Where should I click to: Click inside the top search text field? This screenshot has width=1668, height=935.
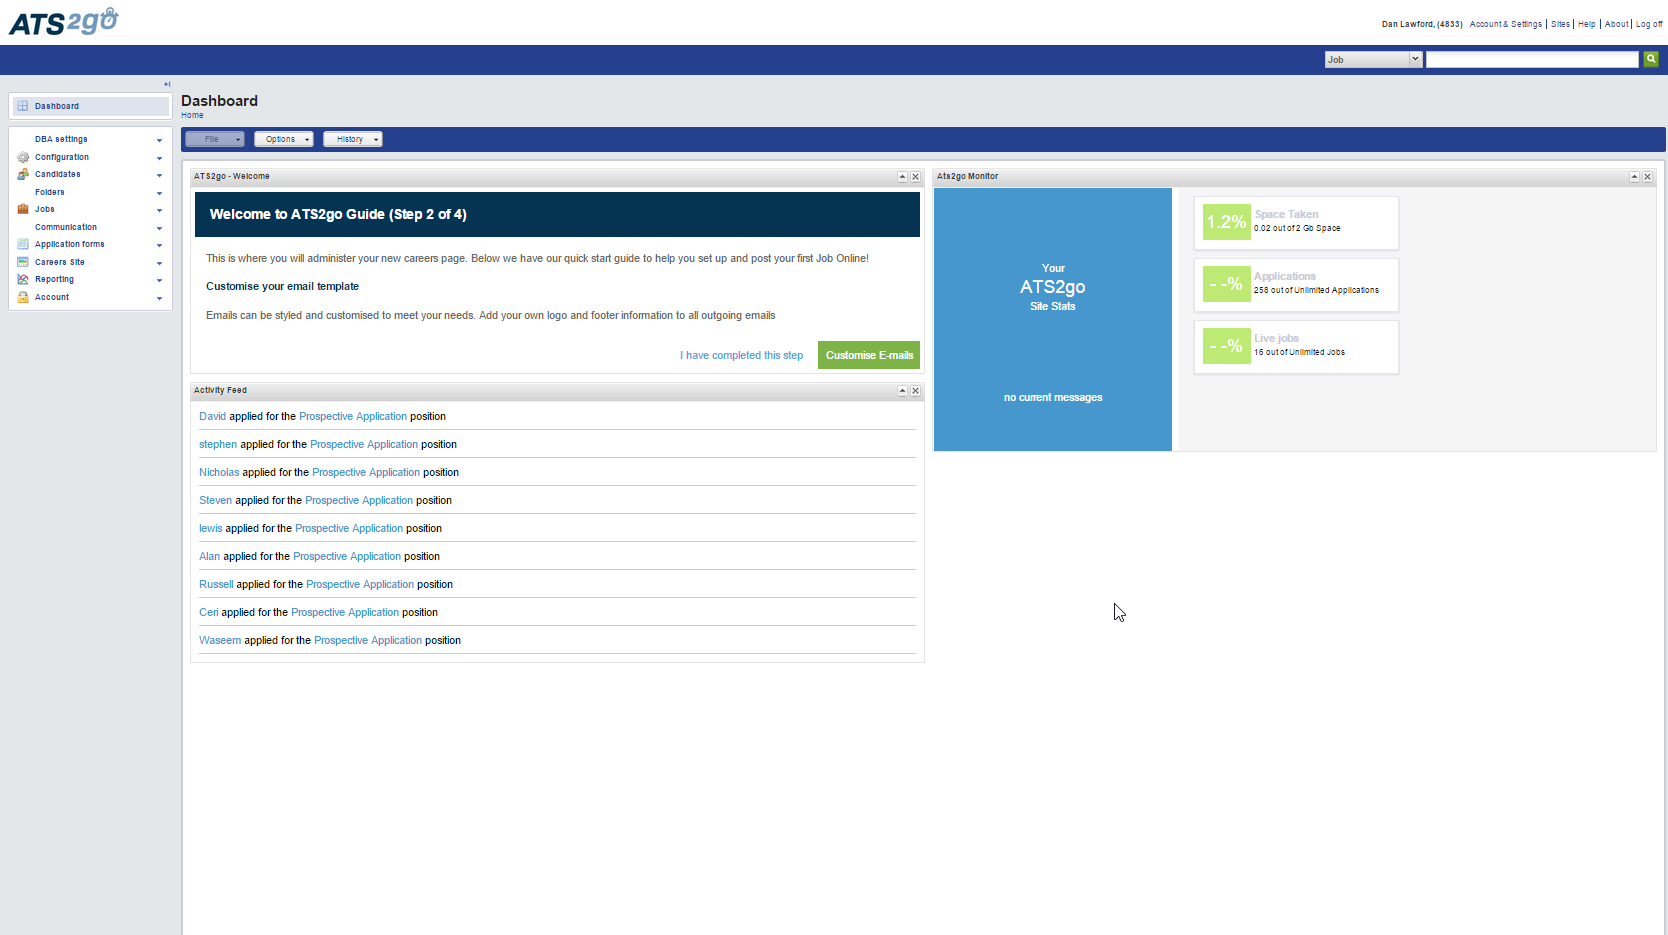1532,60
